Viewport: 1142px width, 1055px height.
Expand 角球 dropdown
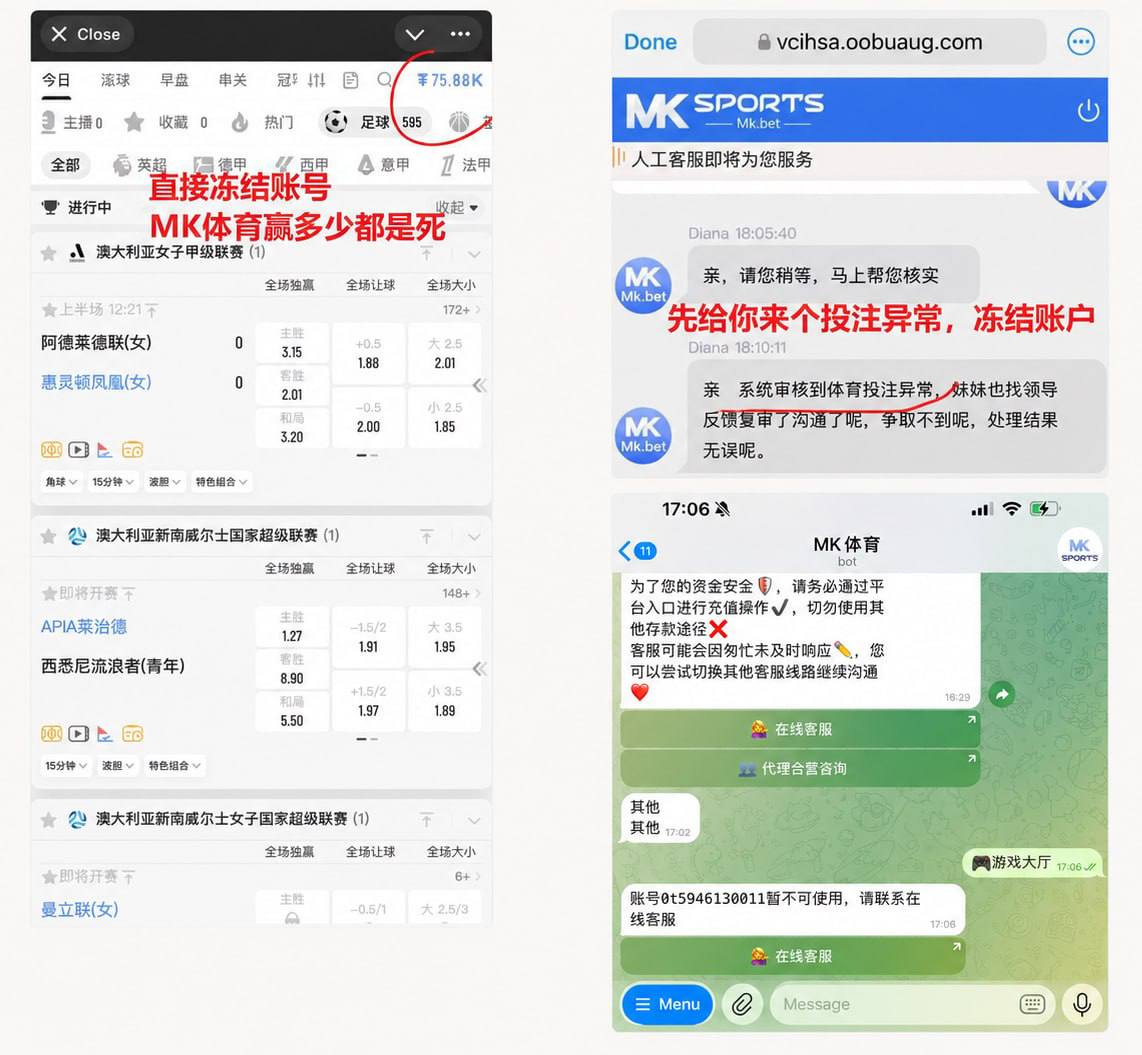click(60, 482)
